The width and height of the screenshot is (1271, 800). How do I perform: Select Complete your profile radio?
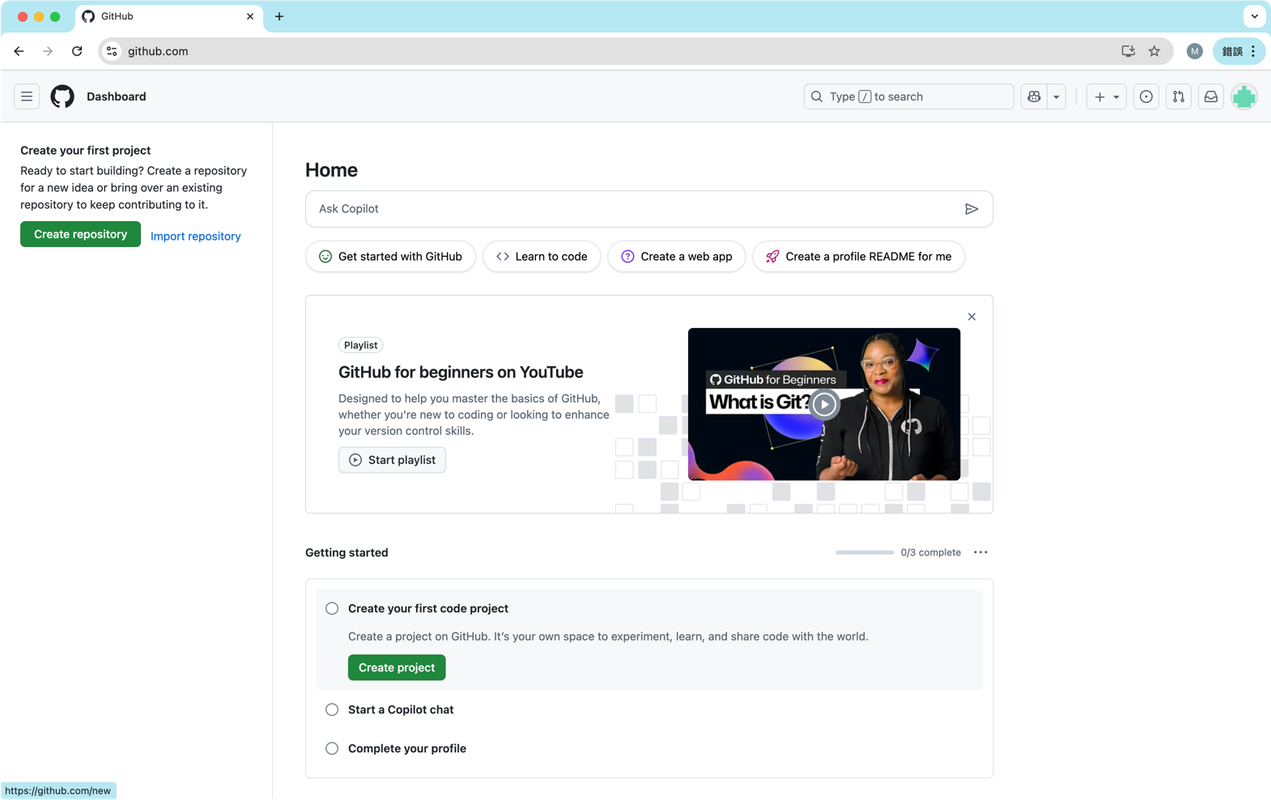[332, 748]
